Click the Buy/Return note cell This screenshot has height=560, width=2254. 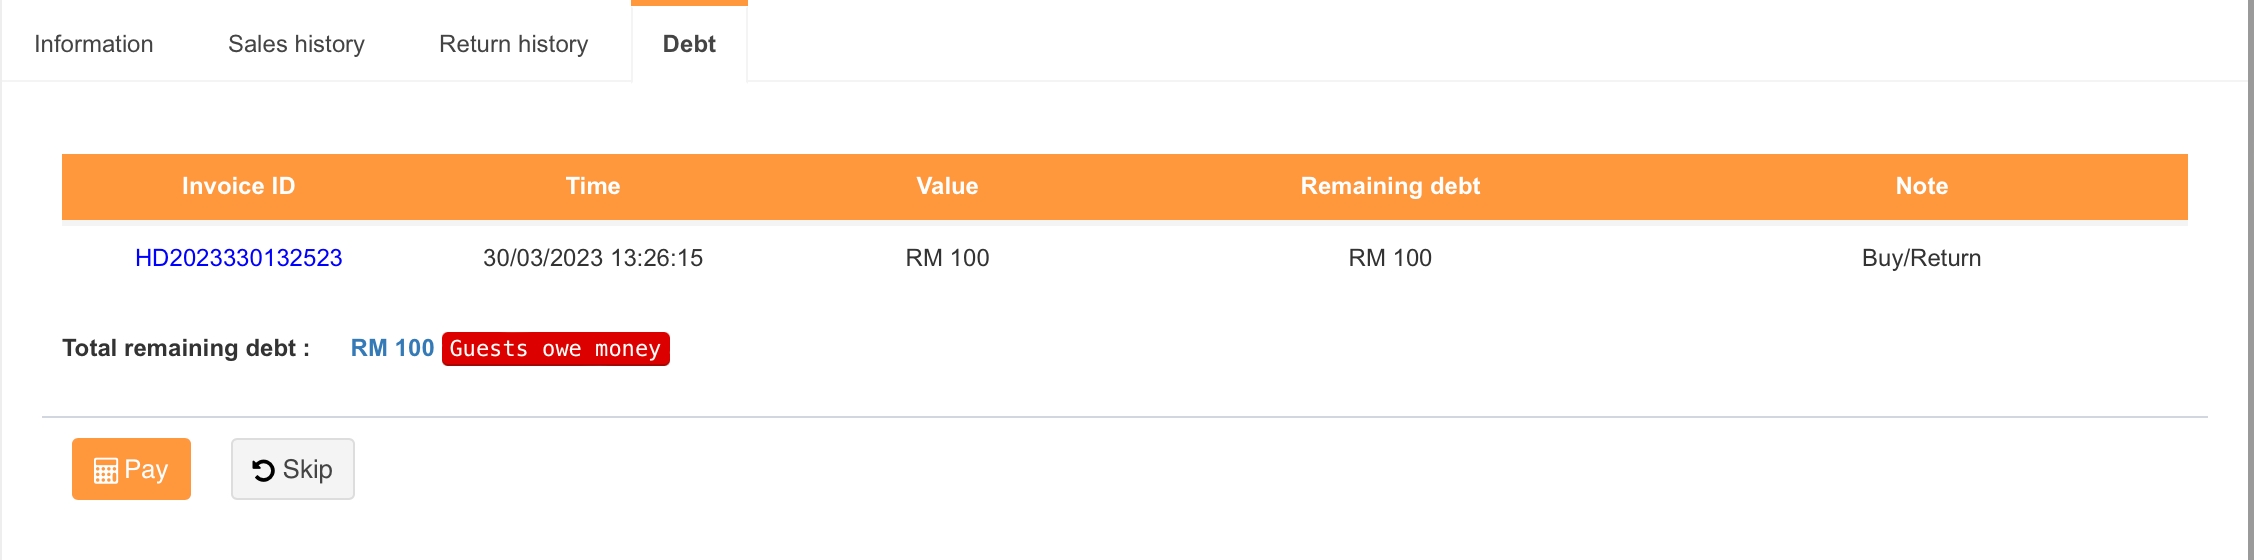(1921, 258)
